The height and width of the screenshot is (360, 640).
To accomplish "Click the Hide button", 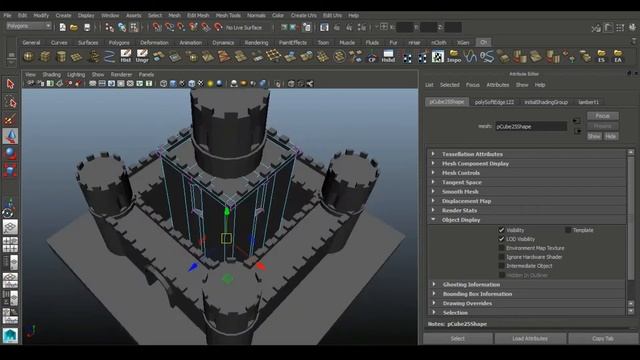I will point(611,136).
